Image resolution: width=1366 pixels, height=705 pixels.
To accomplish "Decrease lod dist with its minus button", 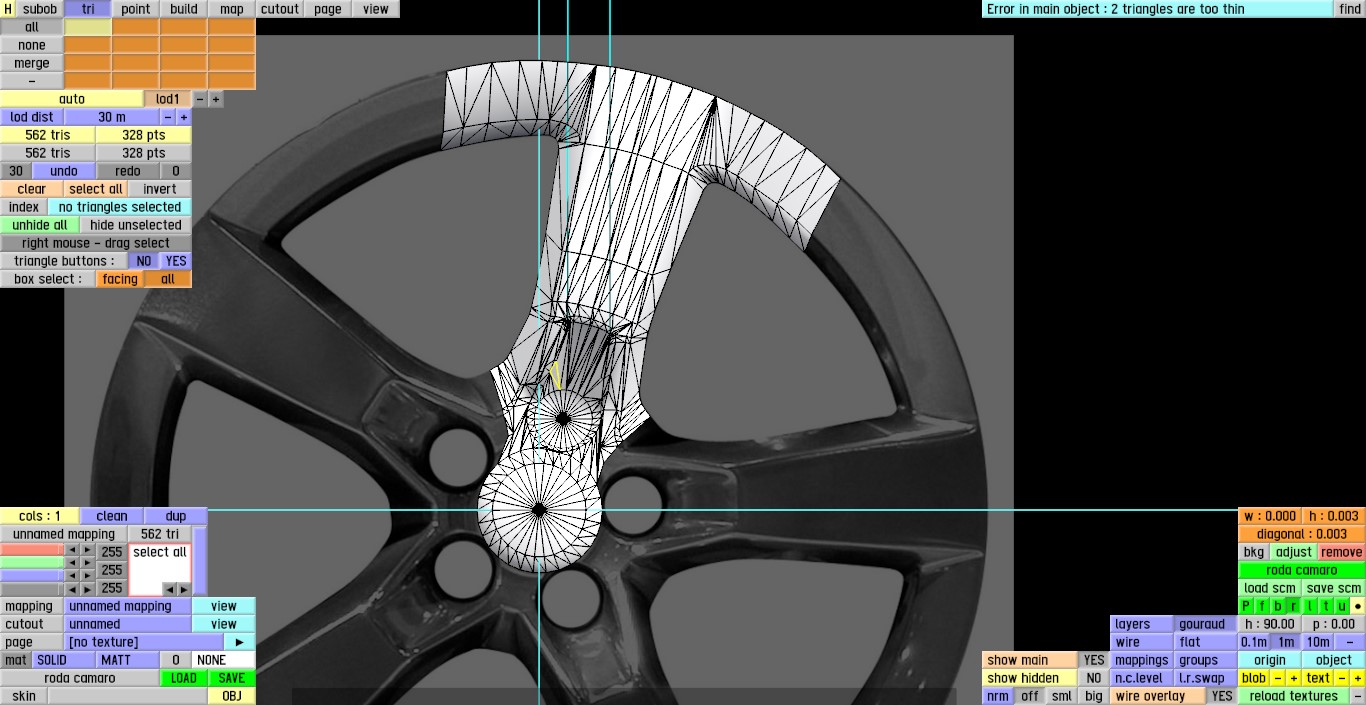I will pos(168,117).
